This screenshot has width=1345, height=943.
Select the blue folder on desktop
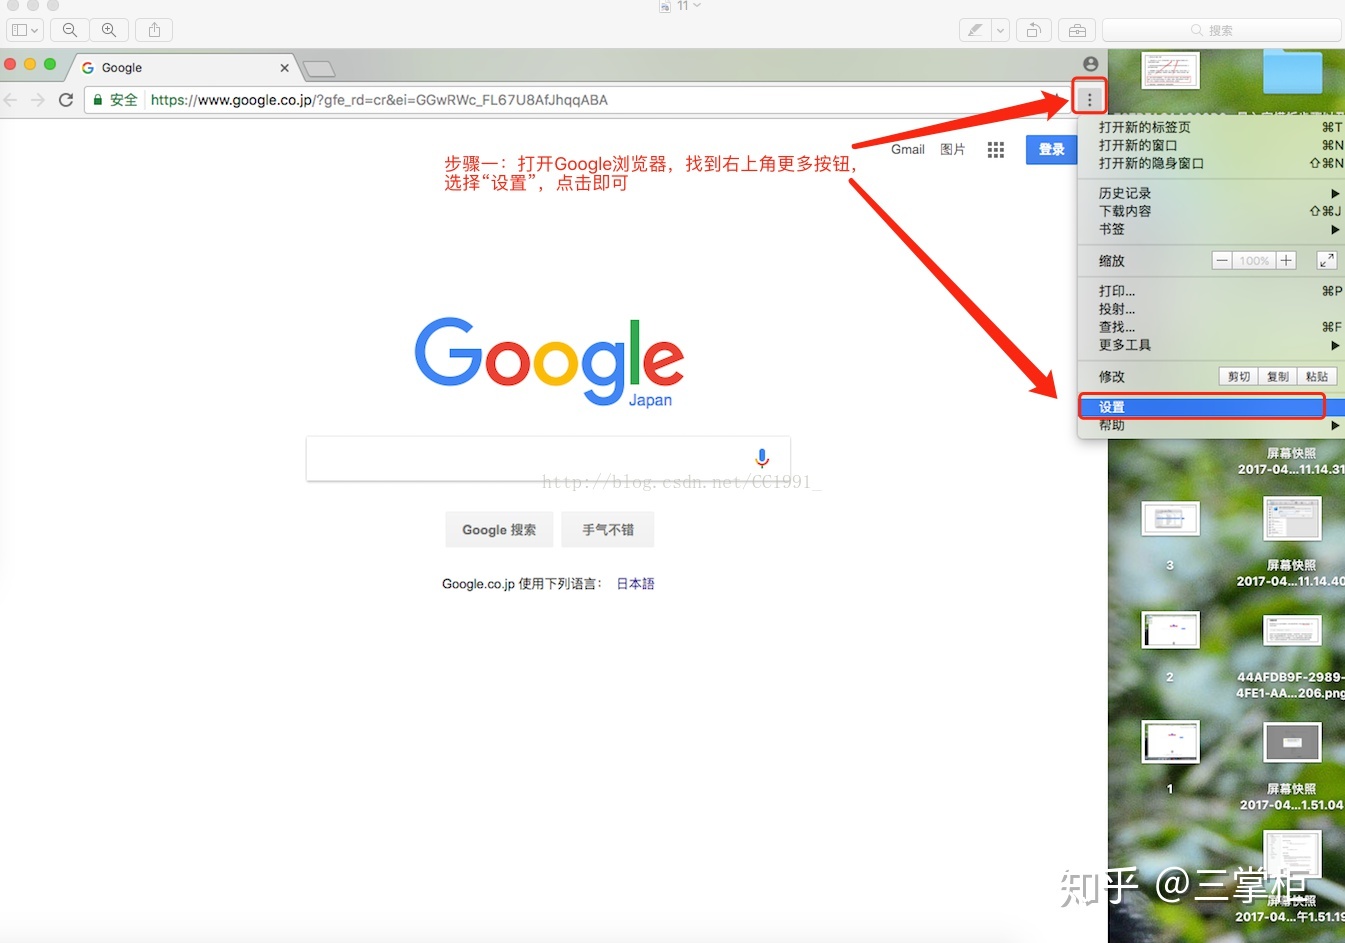click(x=1292, y=72)
